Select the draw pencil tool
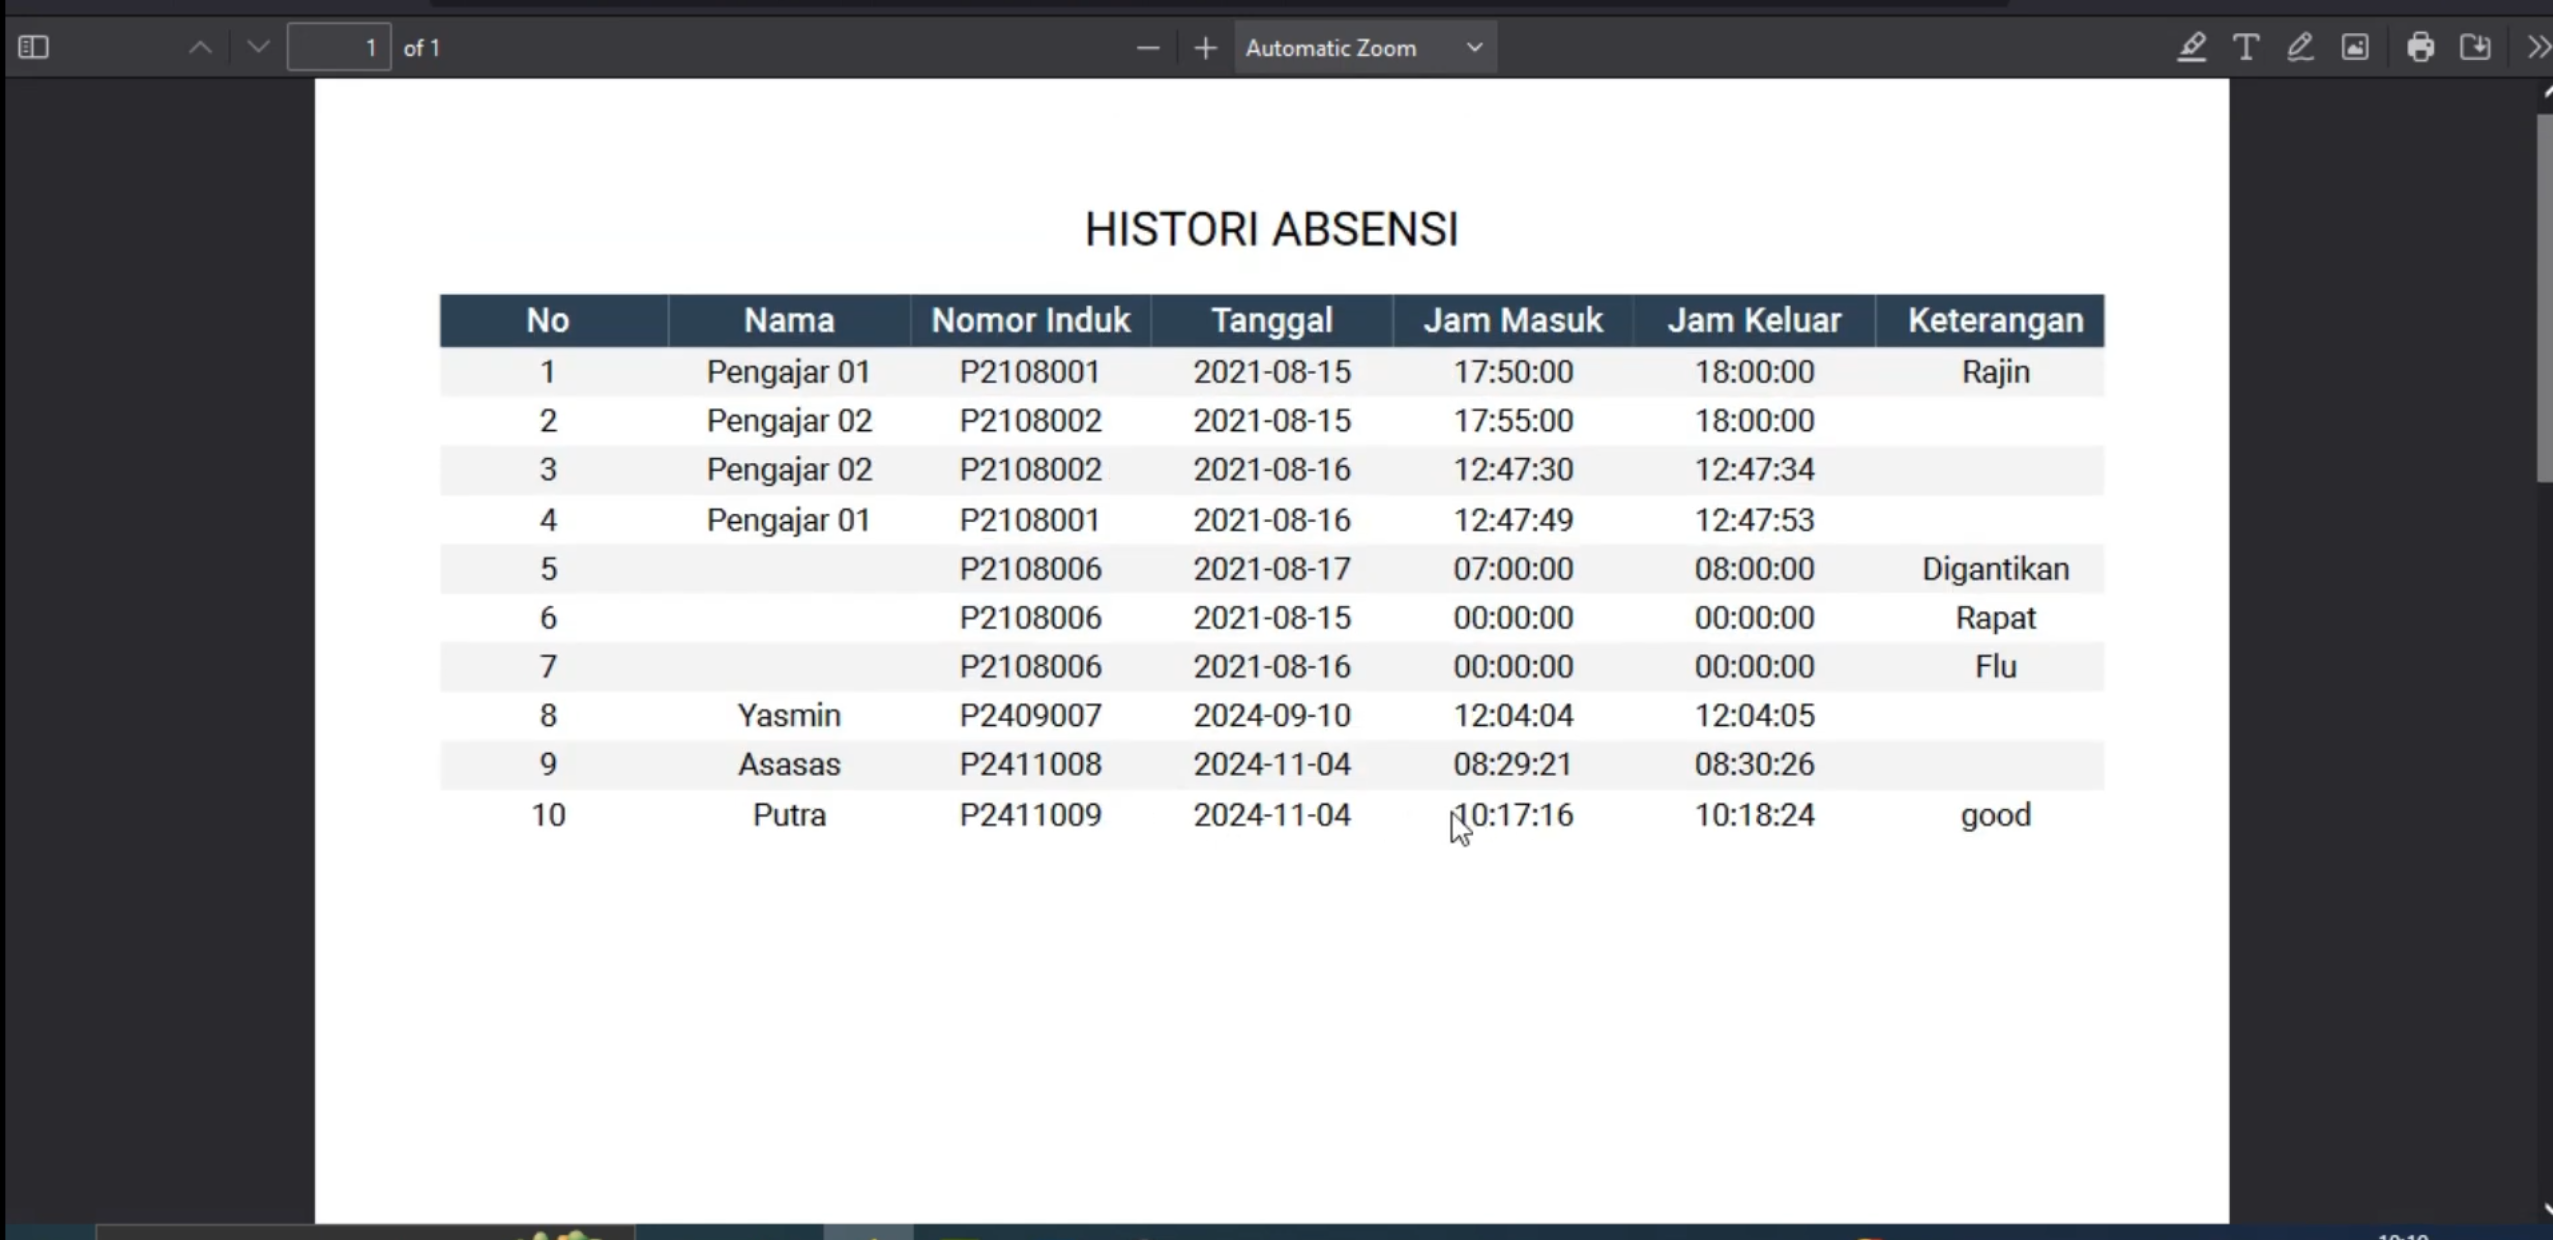The width and height of the screenshot is (2553, 1240). [x=2300, y=47]
